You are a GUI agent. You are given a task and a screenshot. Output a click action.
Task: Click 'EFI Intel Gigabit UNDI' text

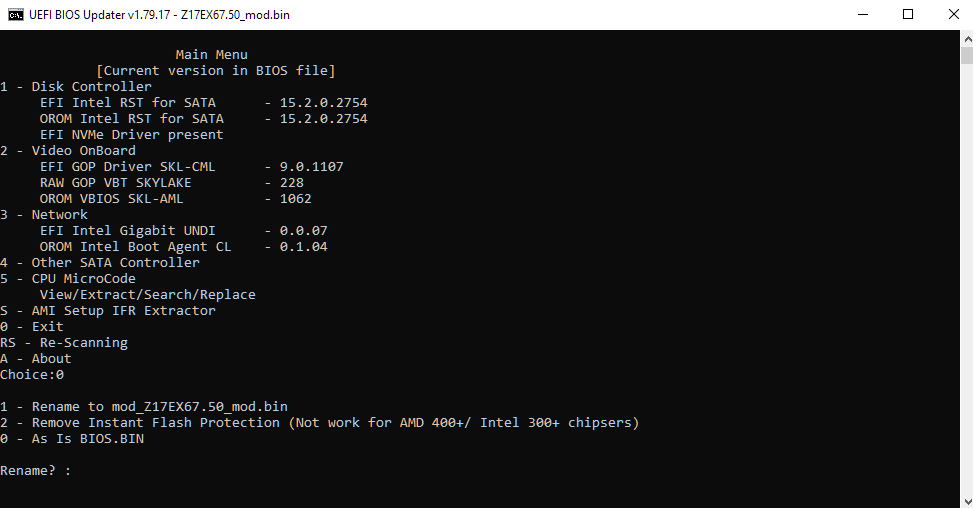pyautogui.click(x=128, y=230)
